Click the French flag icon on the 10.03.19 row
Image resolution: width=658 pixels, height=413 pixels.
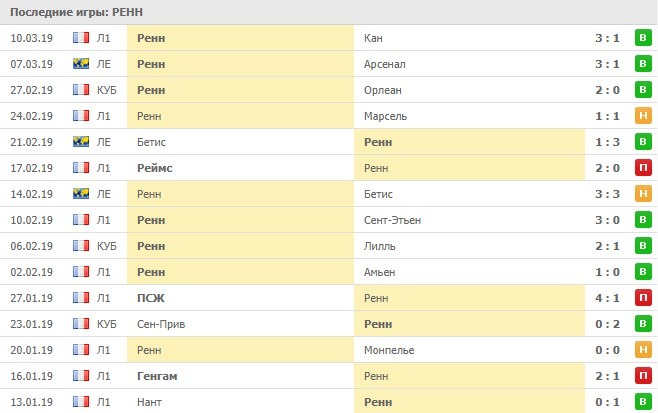pos(81,38)
